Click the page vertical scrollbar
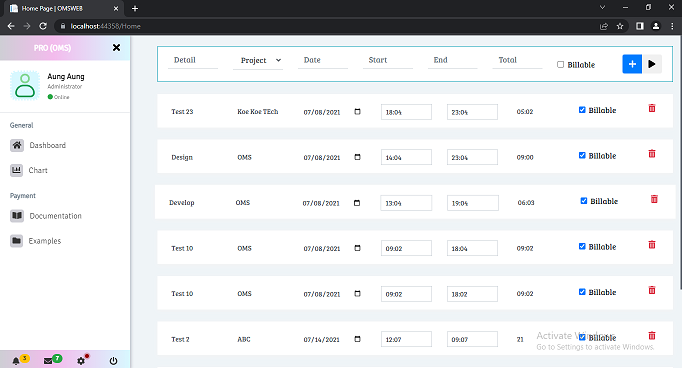Screen dimensions: 682x368 (680, 163)
